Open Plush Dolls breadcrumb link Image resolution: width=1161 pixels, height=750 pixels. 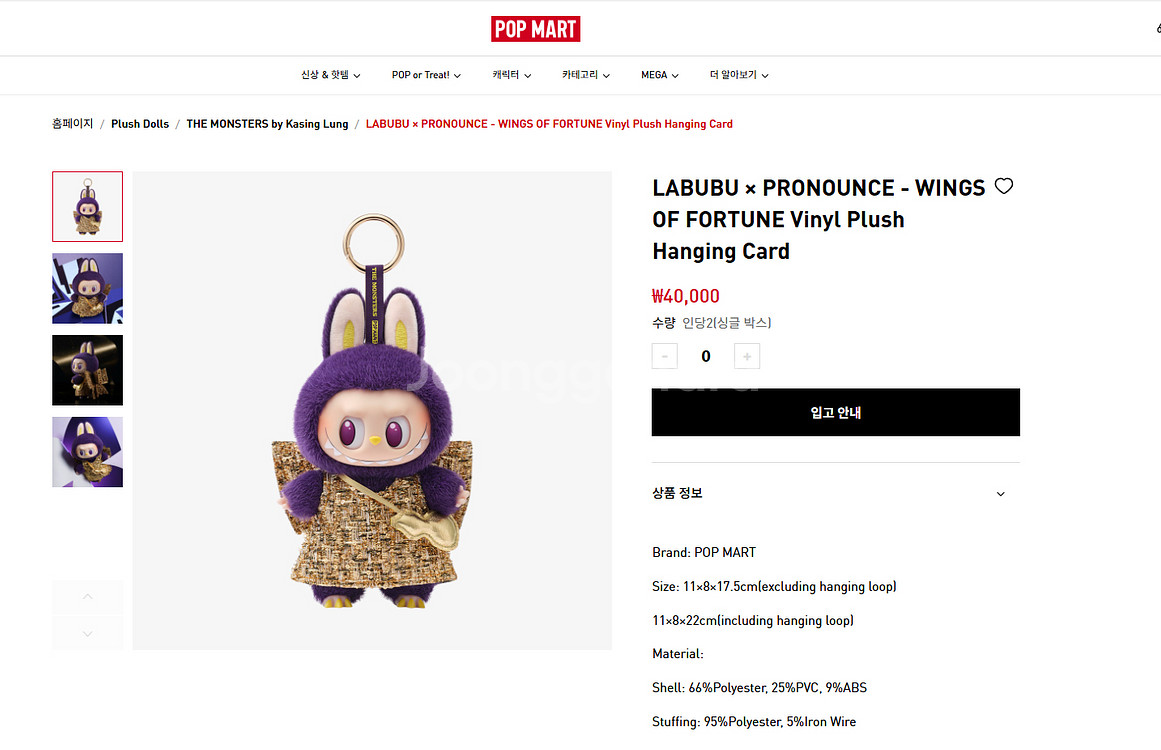point(140,124)
